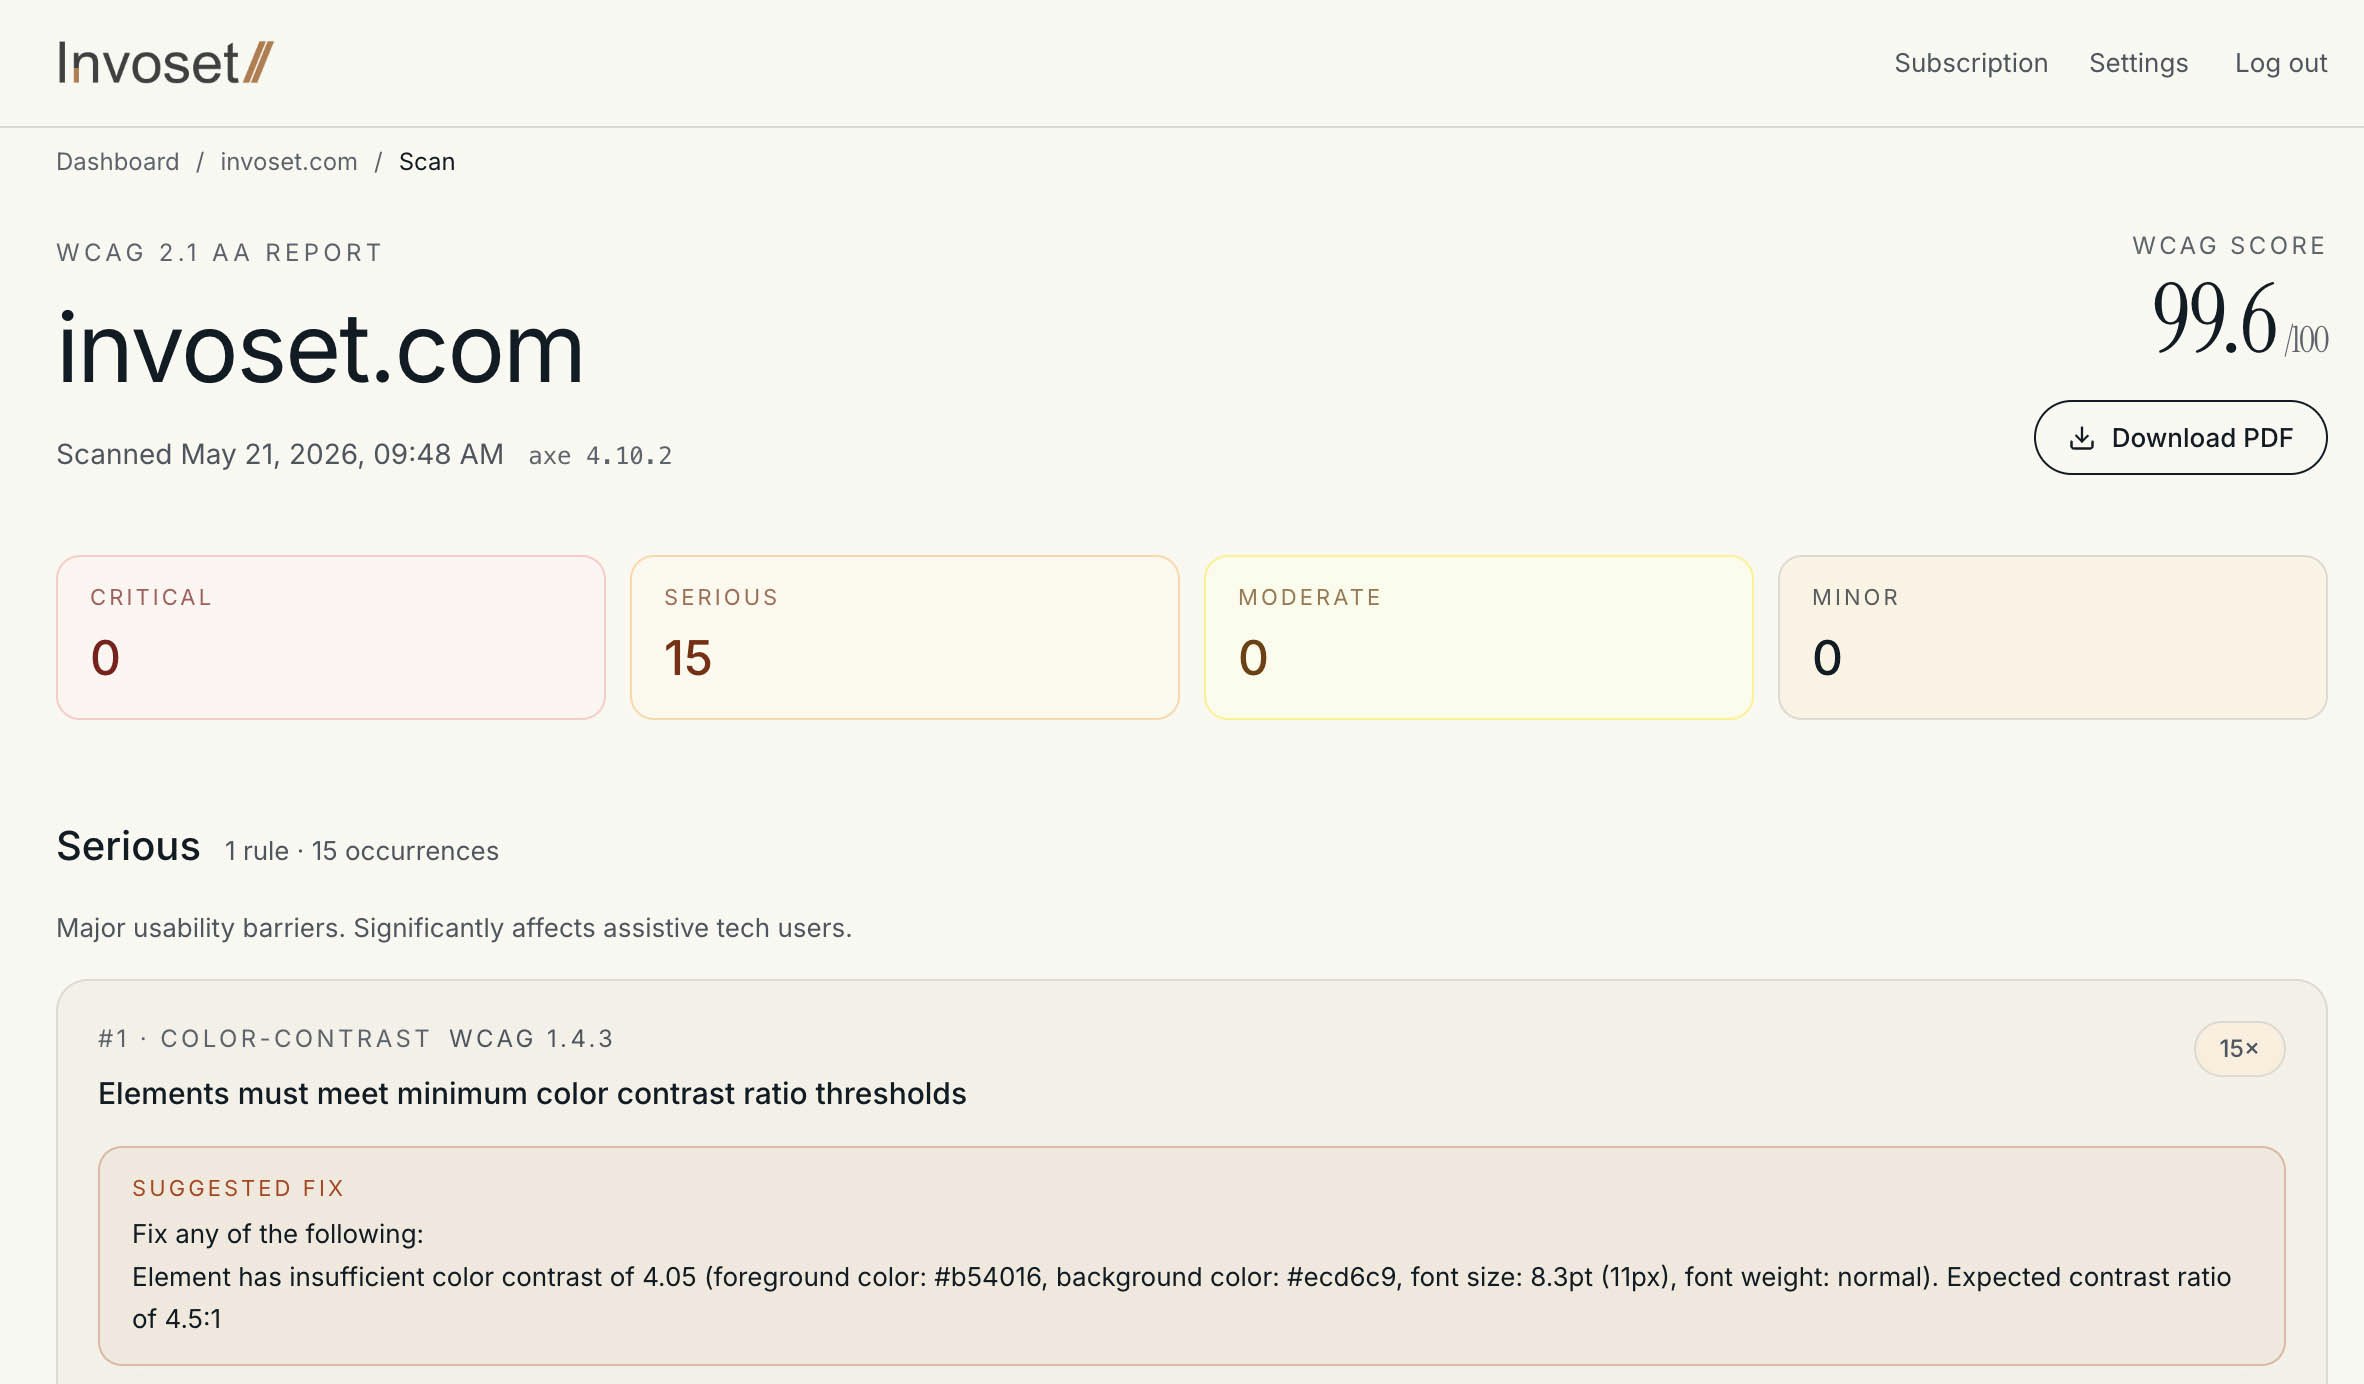Click the WCAG SCORE label
This screenshot has width=2364, height=1384.
[2230, 246]
